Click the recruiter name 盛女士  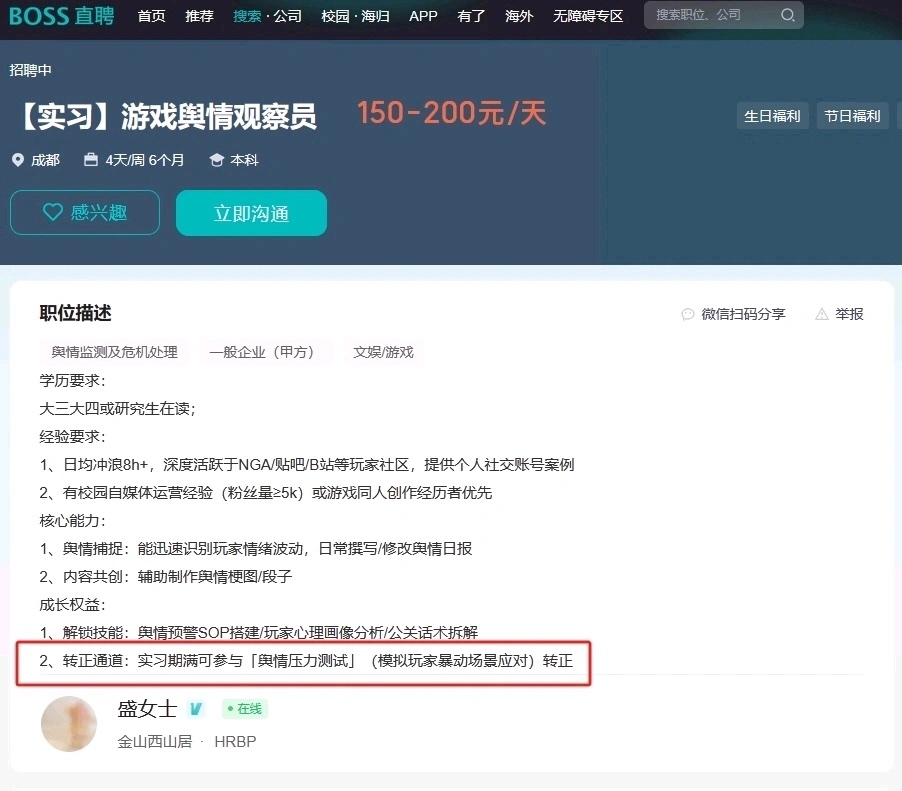pos(147,709)
